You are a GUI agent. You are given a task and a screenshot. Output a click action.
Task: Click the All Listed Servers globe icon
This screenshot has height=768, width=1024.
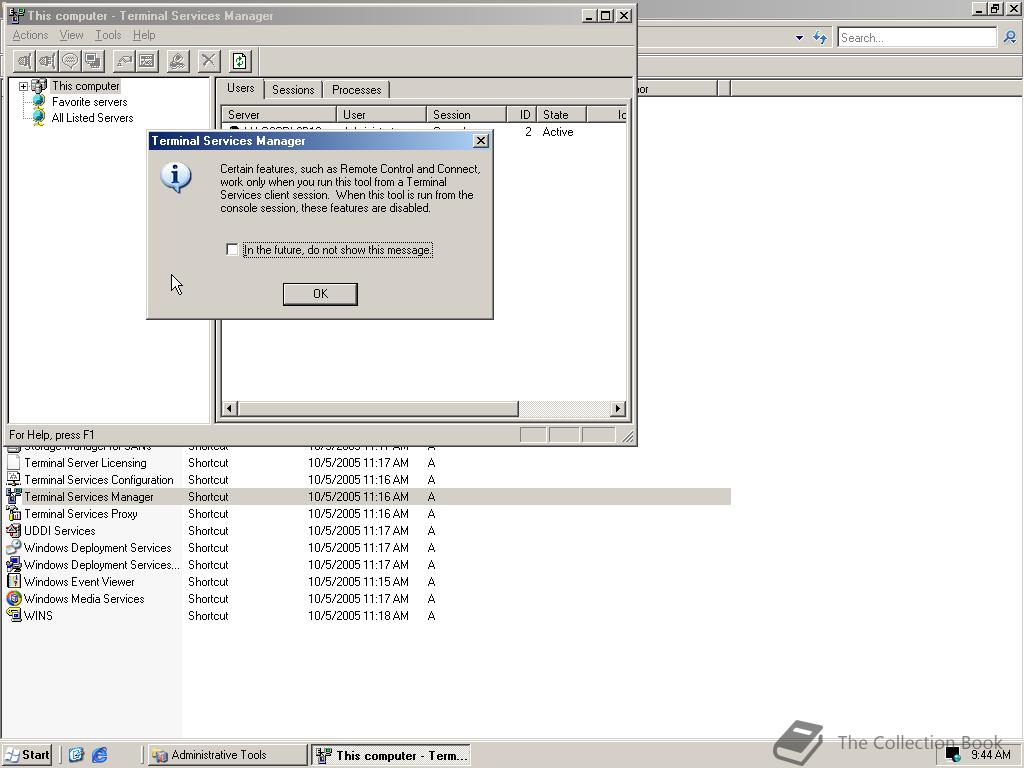pos(39,118)
